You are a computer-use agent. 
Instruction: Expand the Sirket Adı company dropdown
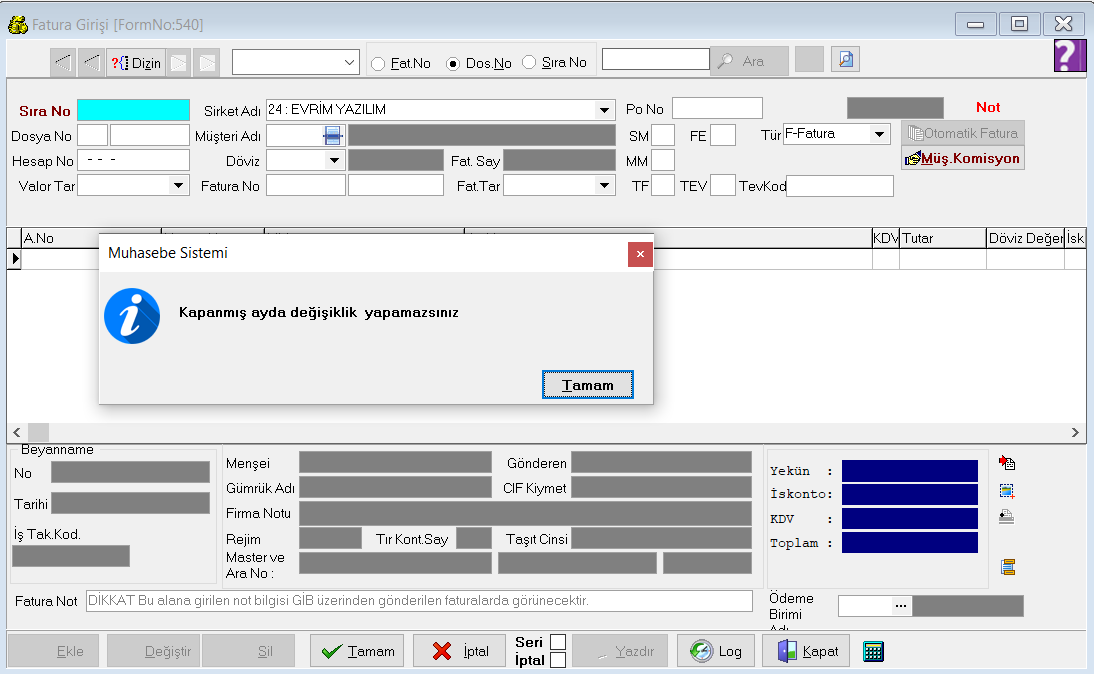click(x=604, y=110)
